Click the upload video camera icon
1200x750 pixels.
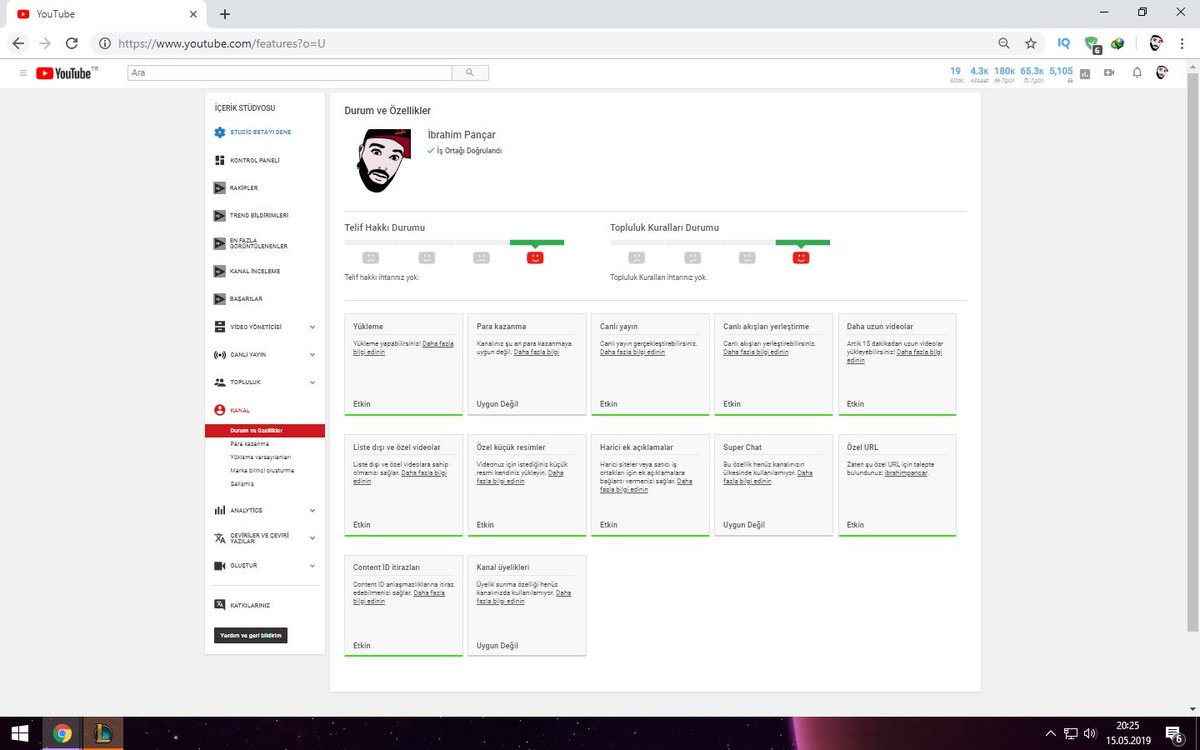pos(1109,73)
